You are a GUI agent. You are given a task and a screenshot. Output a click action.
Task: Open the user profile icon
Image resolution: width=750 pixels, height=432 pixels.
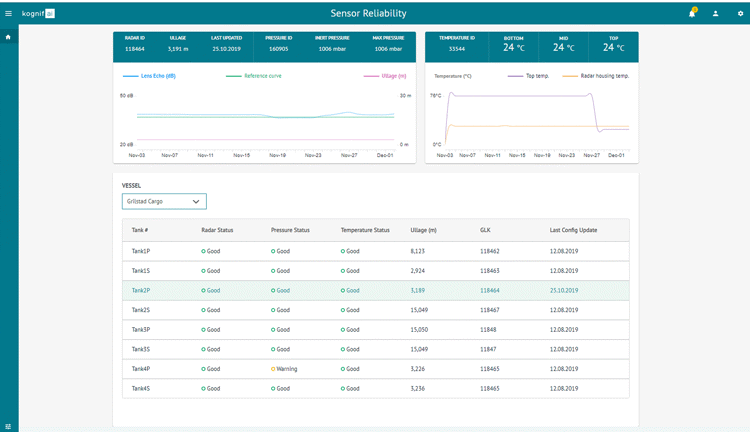click(x=716, y=13)
